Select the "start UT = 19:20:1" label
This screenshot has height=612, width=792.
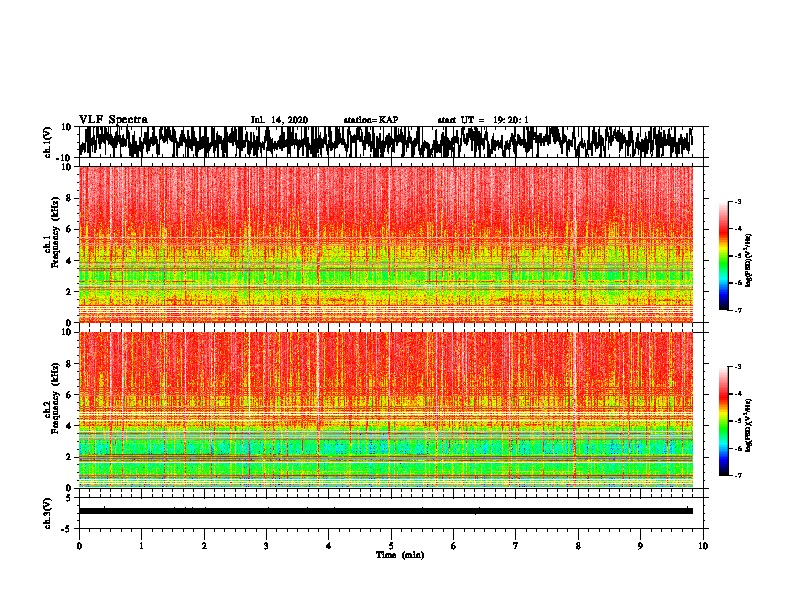tap(483, 120)
